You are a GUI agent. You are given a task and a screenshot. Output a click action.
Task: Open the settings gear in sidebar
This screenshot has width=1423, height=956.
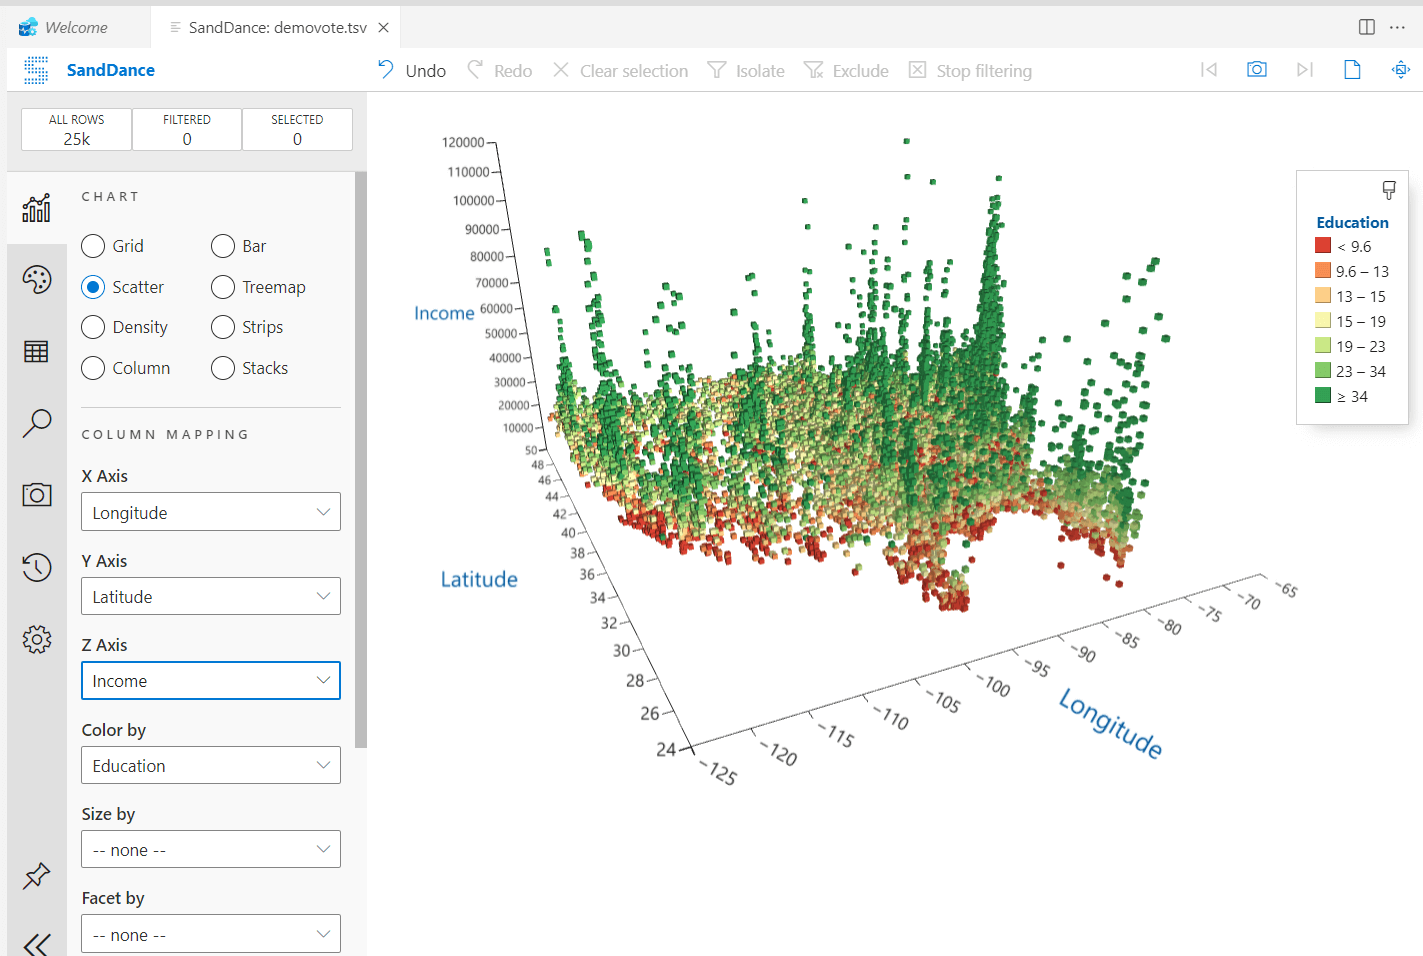pos(37,639)
